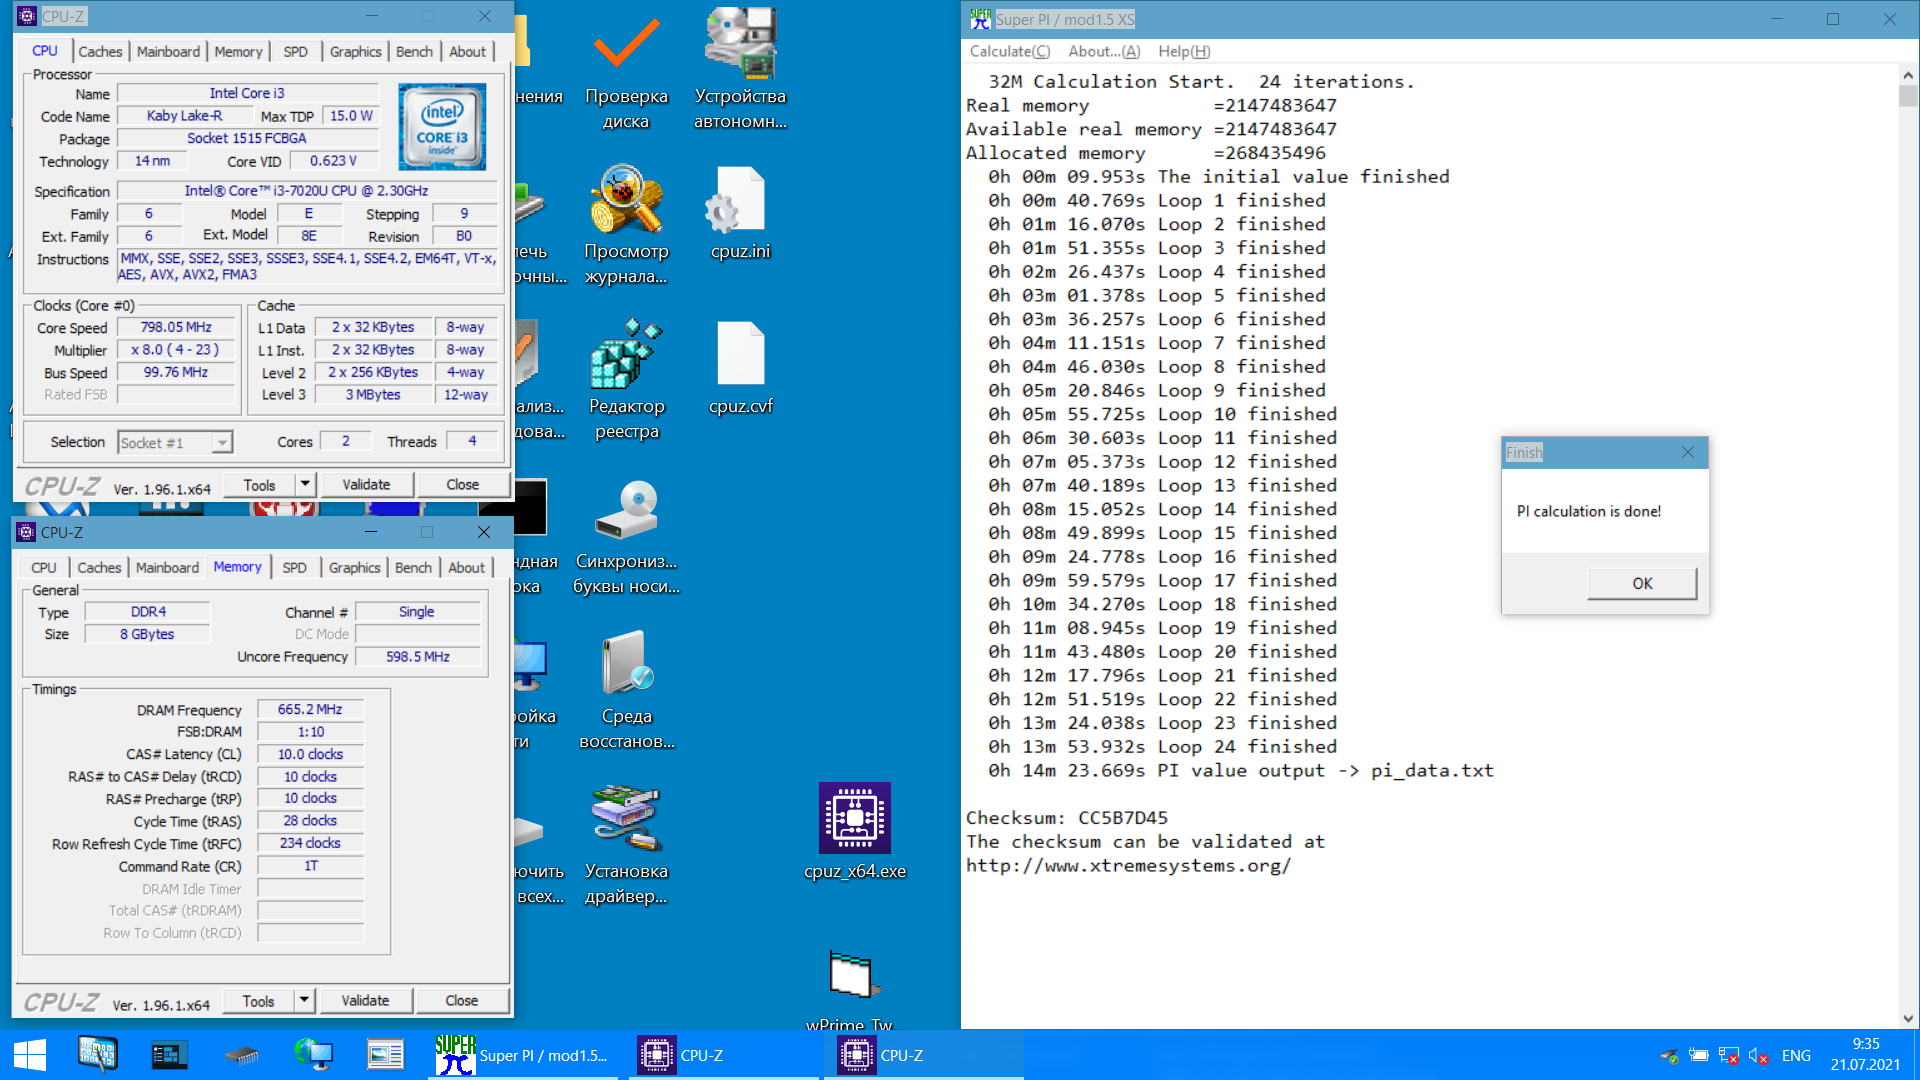
Task: Click the Threads value field
Action: [473, 441]
